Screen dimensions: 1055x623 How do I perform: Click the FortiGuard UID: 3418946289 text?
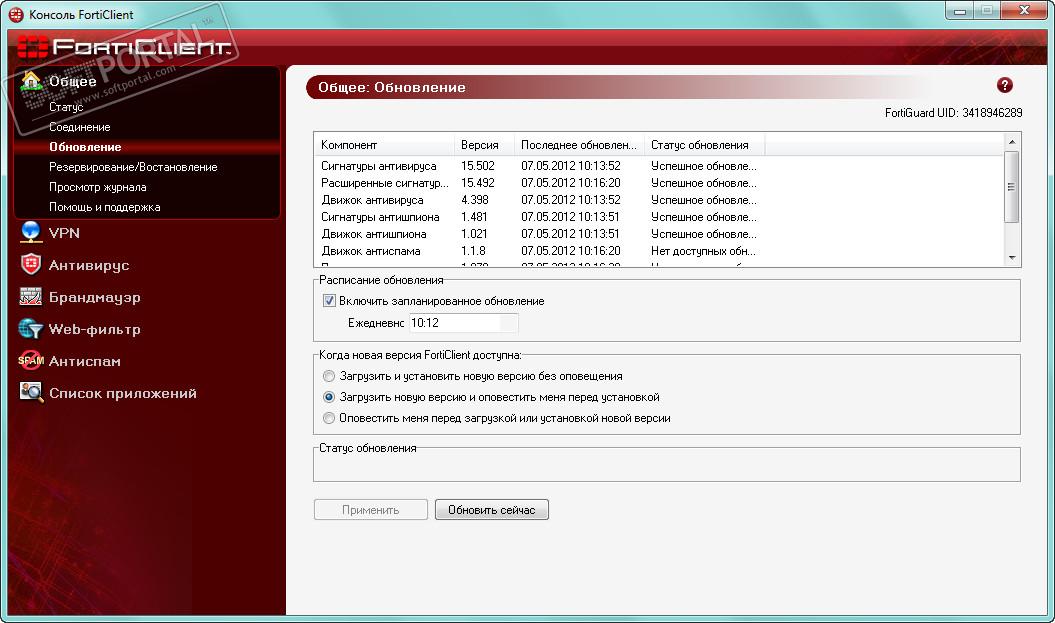[953, 113]
